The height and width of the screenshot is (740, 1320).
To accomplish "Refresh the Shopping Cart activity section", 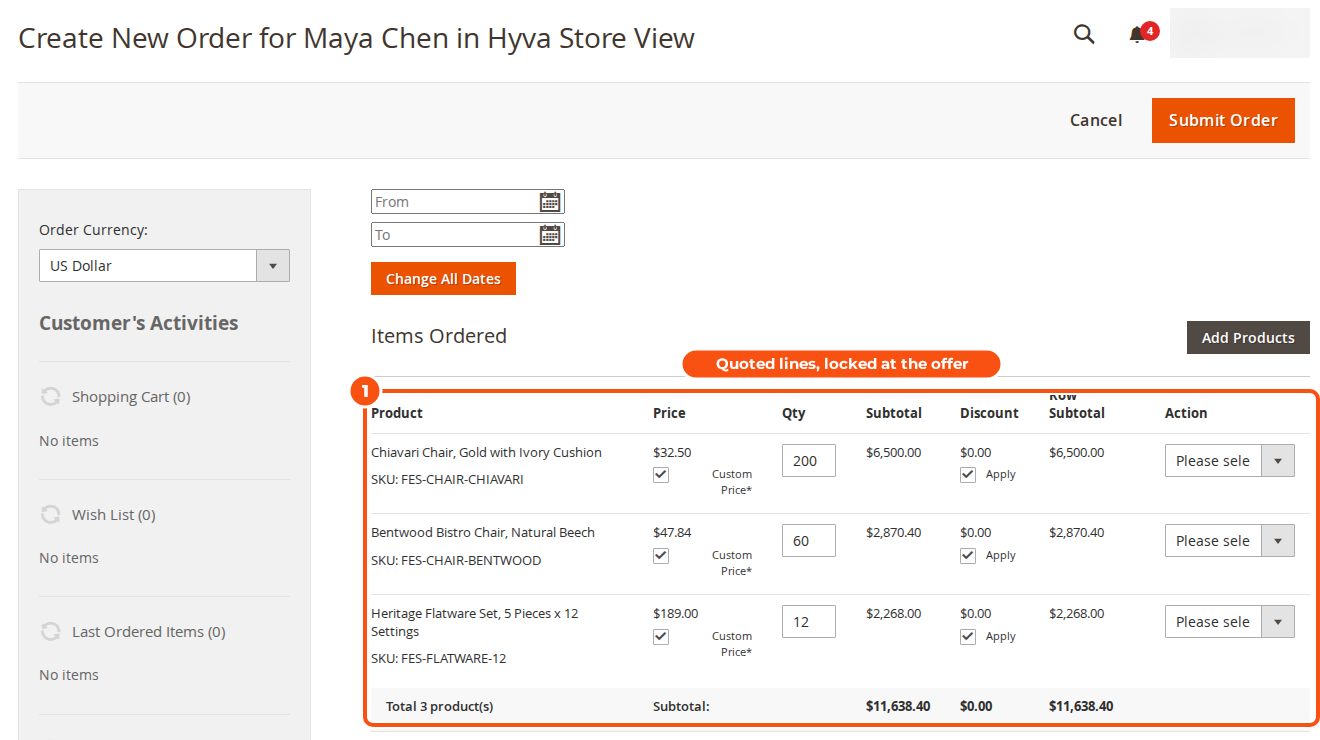I will pos(50,397).
